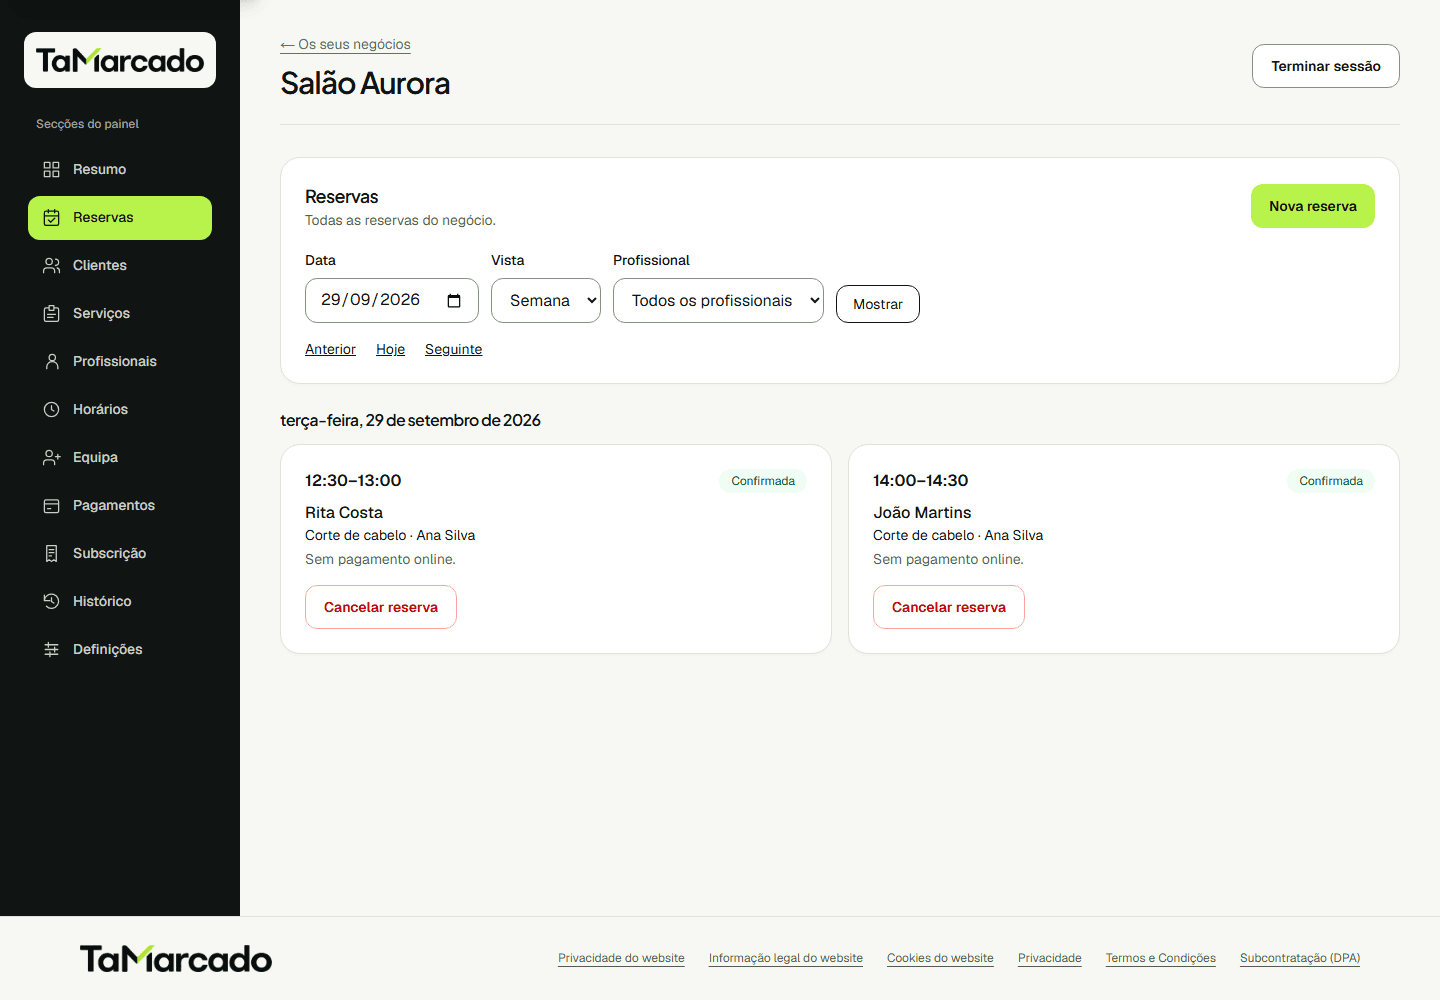Screen dimensions: 1440x1000
Task: Click the Nova reserva button
Action: [x=1313, y=206]
